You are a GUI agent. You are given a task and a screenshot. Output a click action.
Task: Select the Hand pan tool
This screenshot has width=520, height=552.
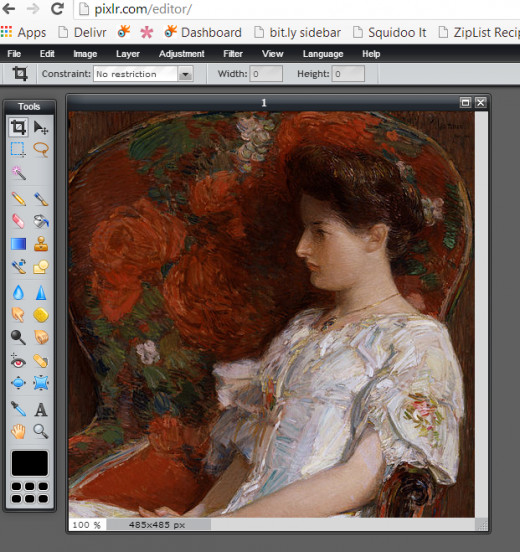[x=18, y=431]
